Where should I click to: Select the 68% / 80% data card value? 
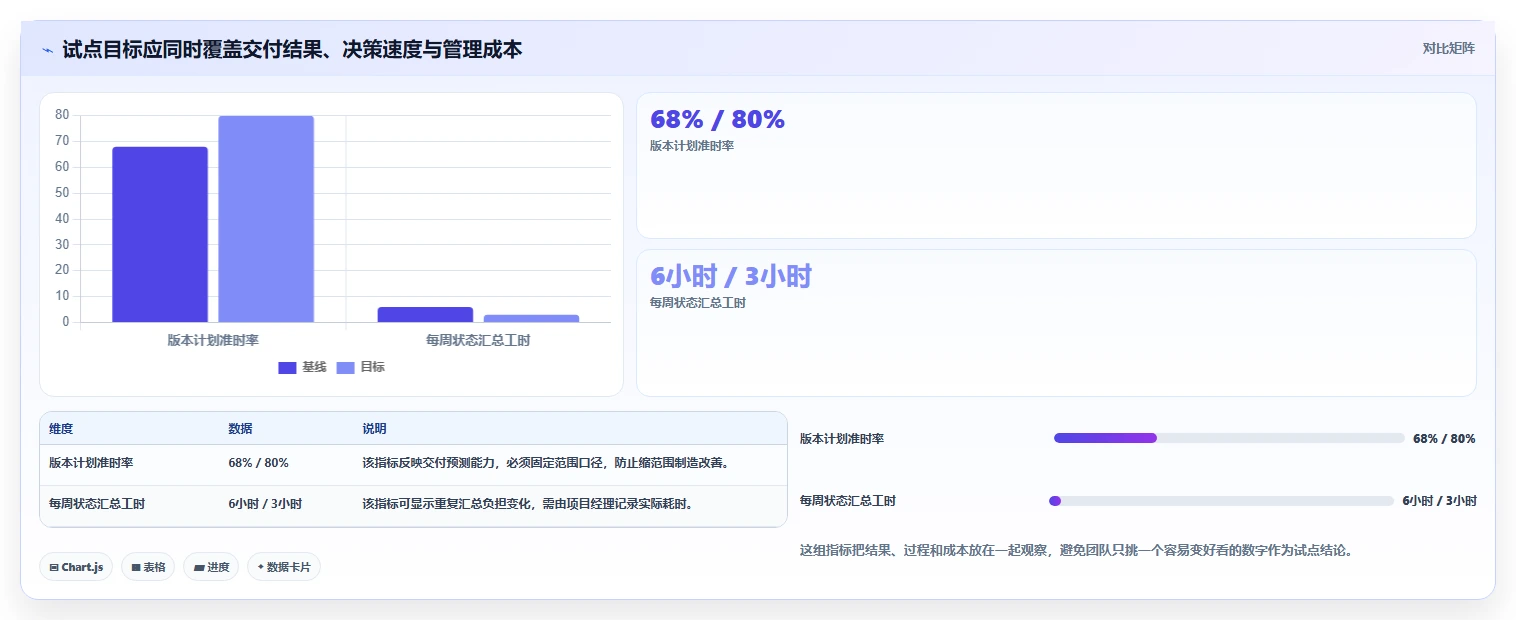coord(717,119)
